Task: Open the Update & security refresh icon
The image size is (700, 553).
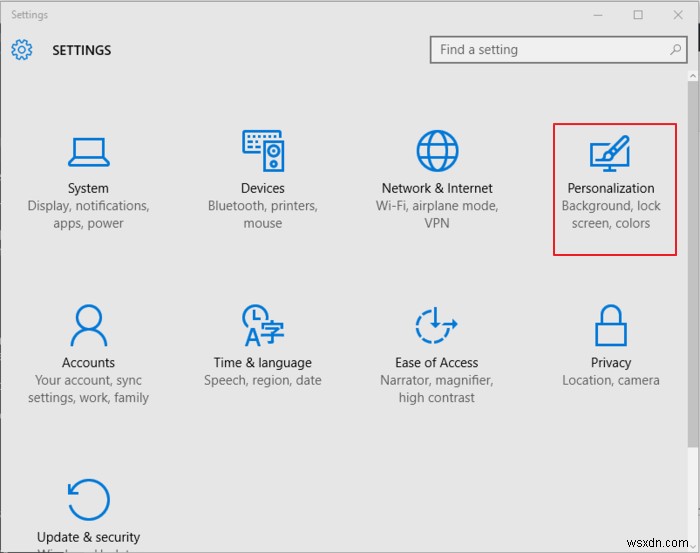Action: 88,499
